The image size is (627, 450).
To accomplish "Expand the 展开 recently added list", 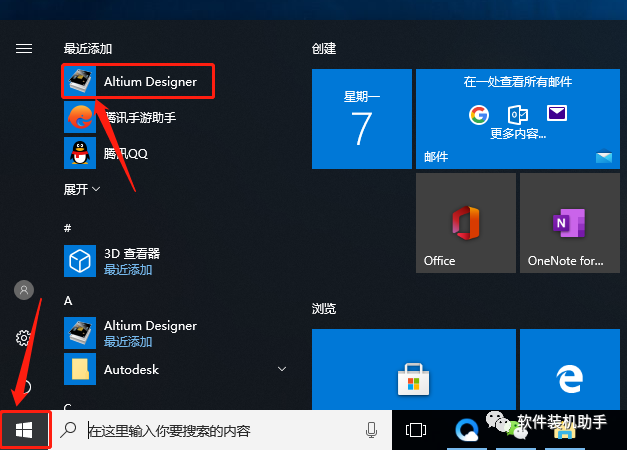I will point(82,189).
